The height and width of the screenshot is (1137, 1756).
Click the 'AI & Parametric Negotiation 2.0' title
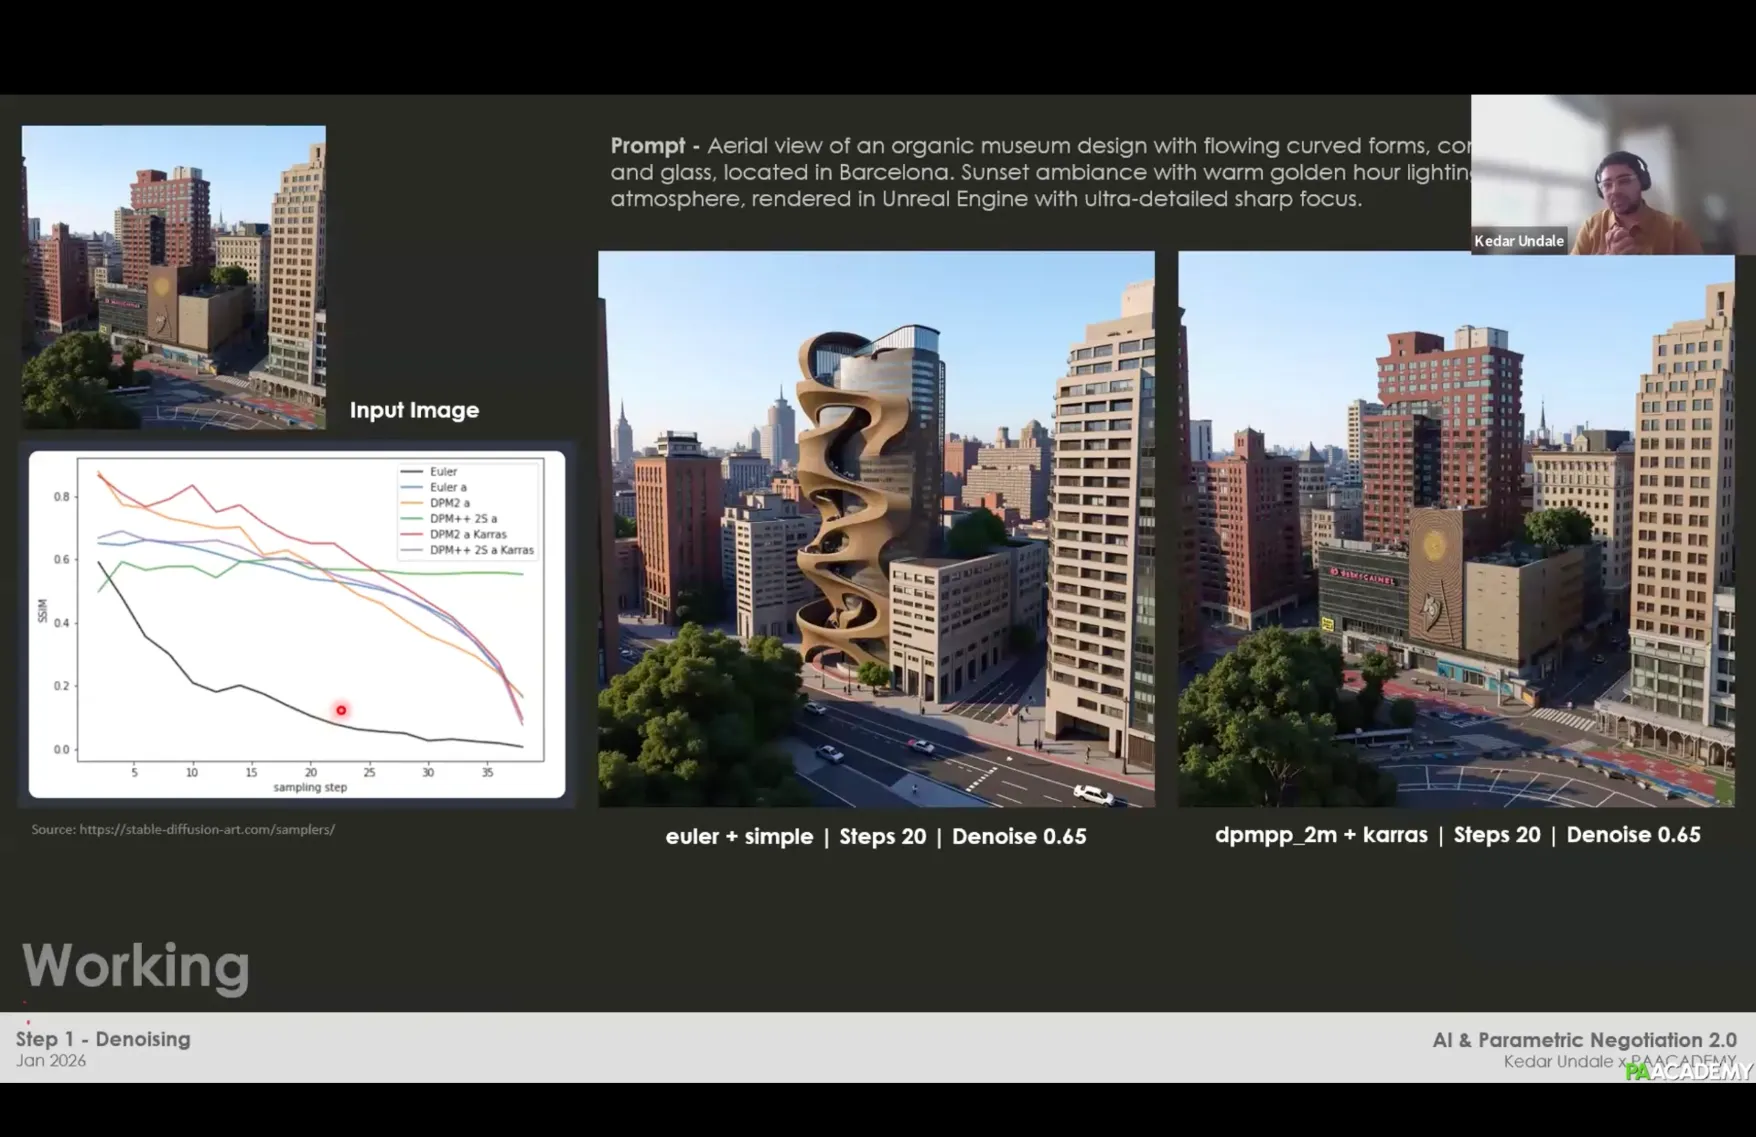1584,1040
